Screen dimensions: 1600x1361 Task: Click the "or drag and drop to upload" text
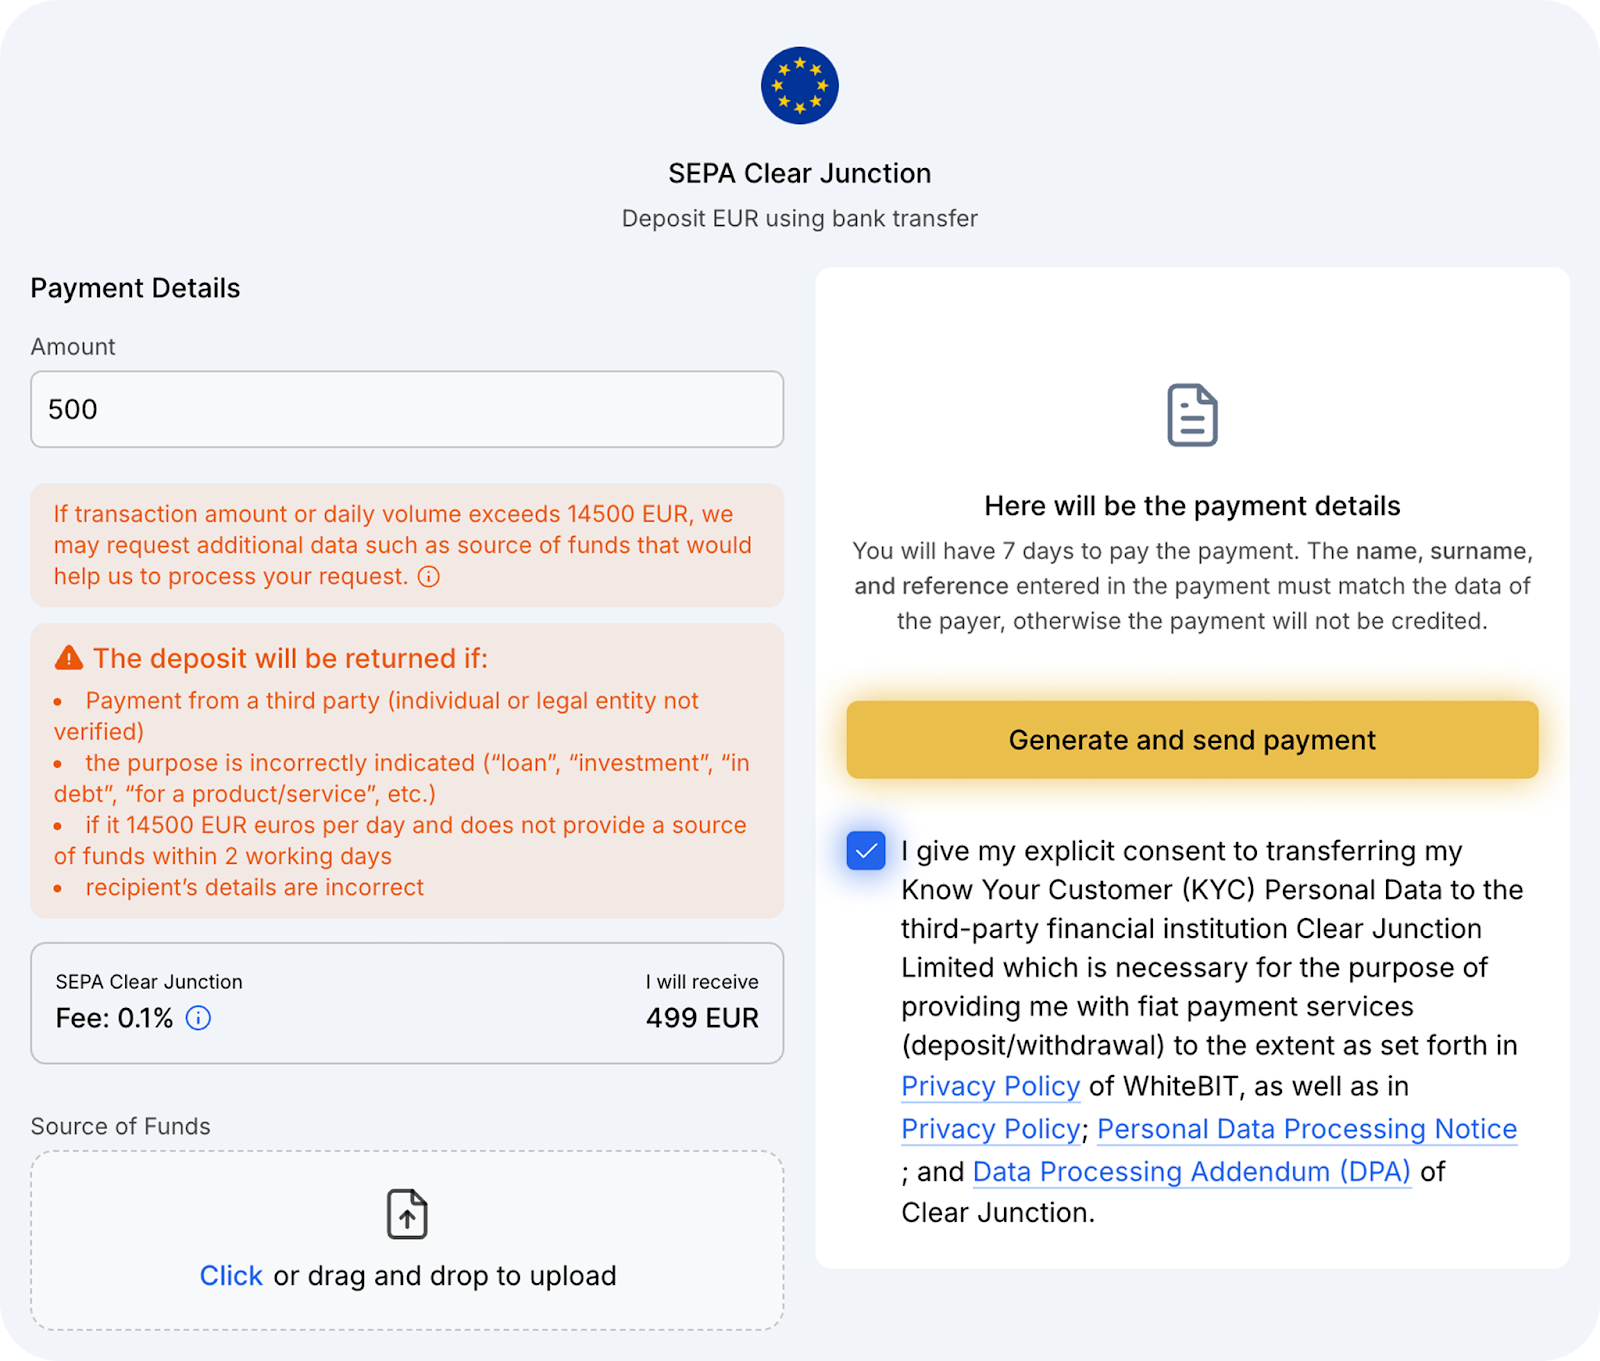[x=445, y=1276]
